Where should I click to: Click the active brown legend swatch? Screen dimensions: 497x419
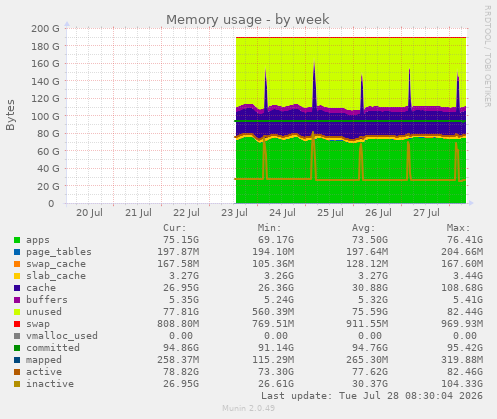coord(17,372)
